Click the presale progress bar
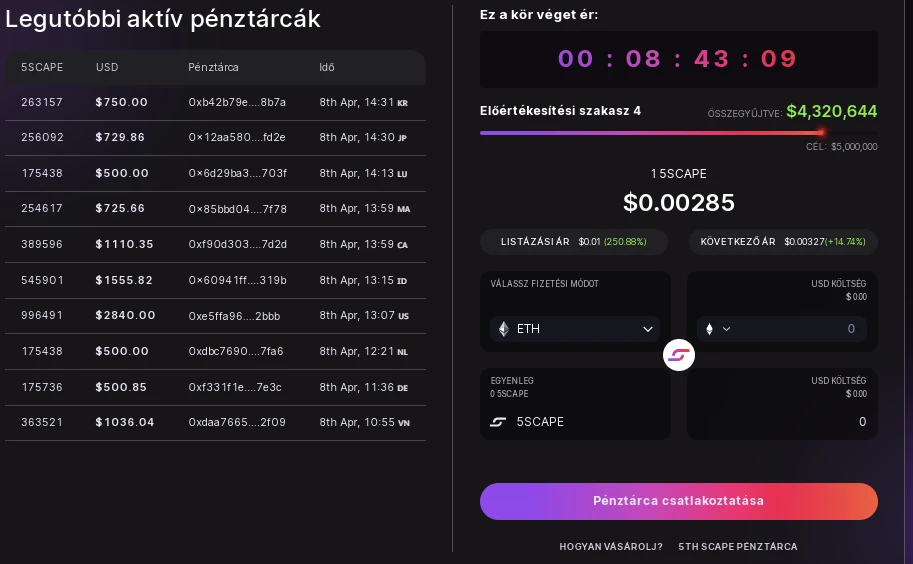Screen dimensions: 913x564 point(678,133)
